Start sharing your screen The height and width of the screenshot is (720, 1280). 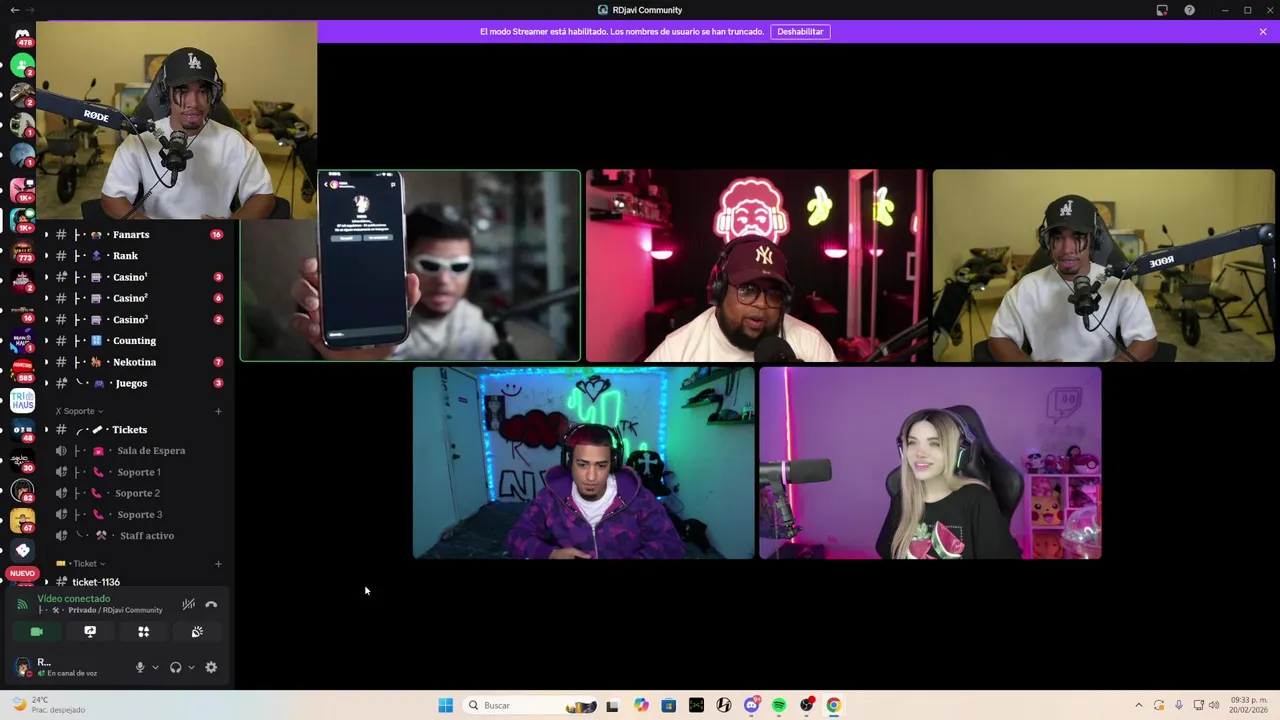(90, 632)
